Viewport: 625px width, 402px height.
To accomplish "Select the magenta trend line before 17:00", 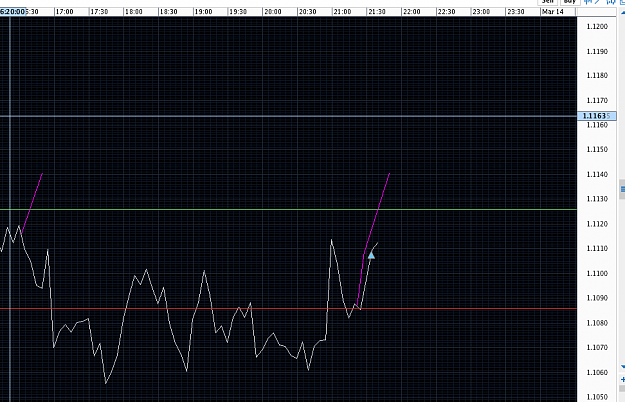I will (x=32, y=203).
